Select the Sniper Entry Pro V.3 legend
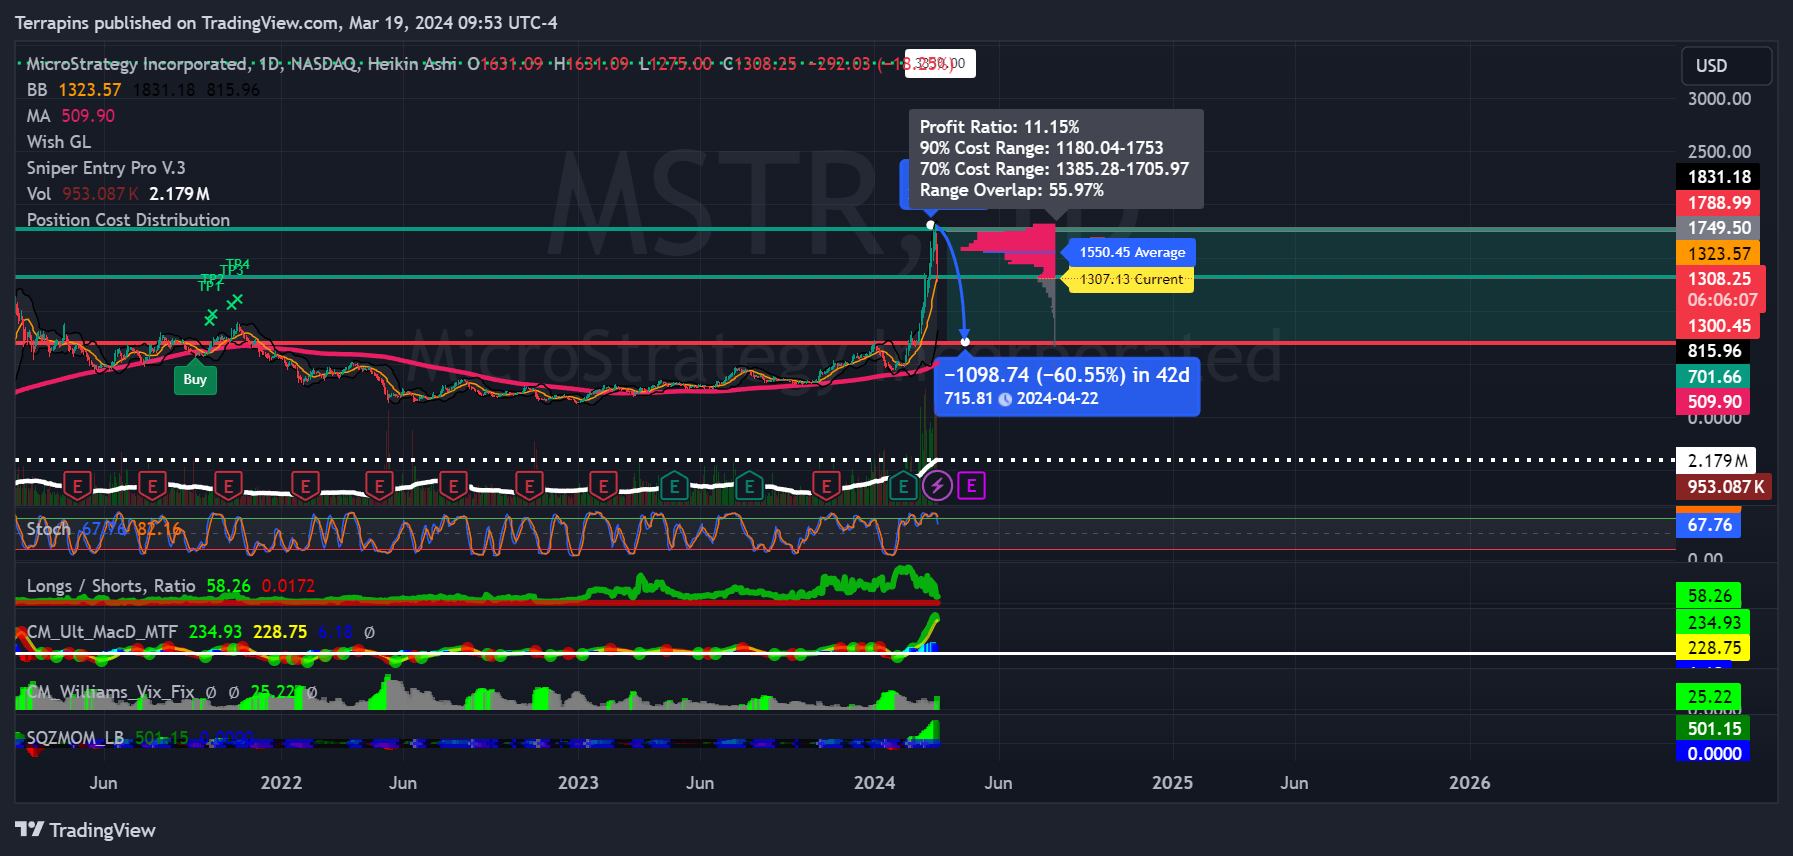Viewport: 1793px width, 856px height. coord(106,168)
